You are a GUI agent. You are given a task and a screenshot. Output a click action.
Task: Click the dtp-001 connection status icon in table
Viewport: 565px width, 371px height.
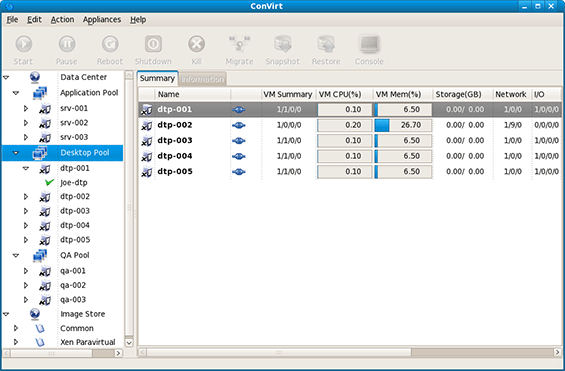pos(239,109)
